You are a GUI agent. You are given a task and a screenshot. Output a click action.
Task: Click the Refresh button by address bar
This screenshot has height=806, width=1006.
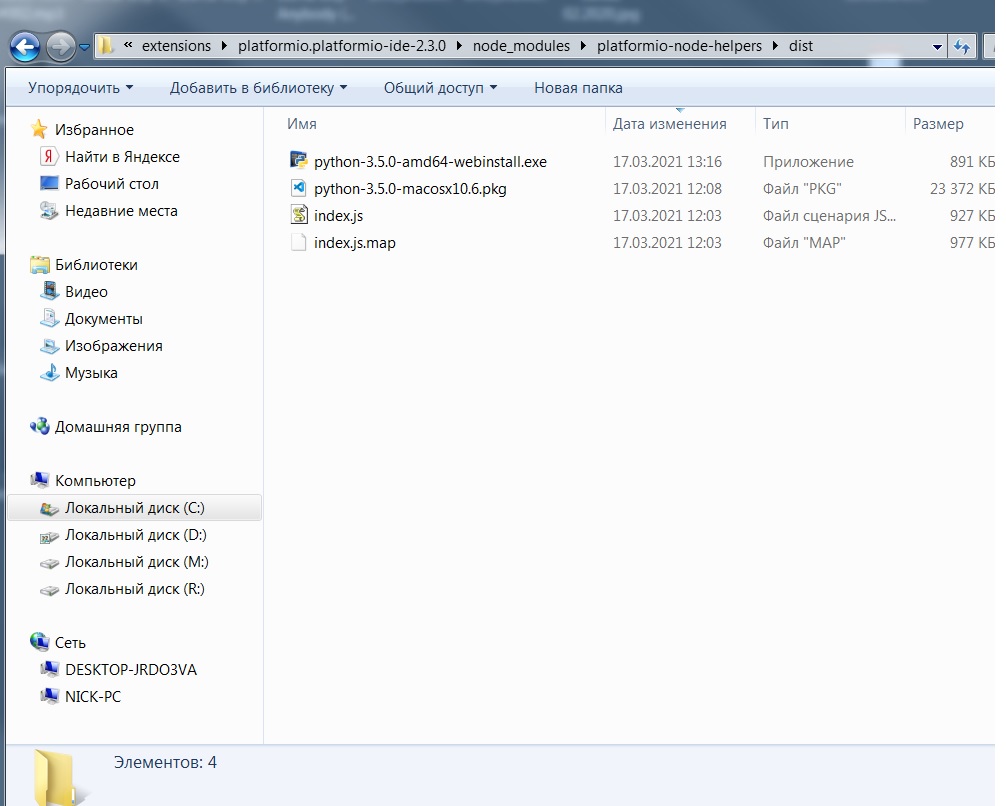[962, 47]
